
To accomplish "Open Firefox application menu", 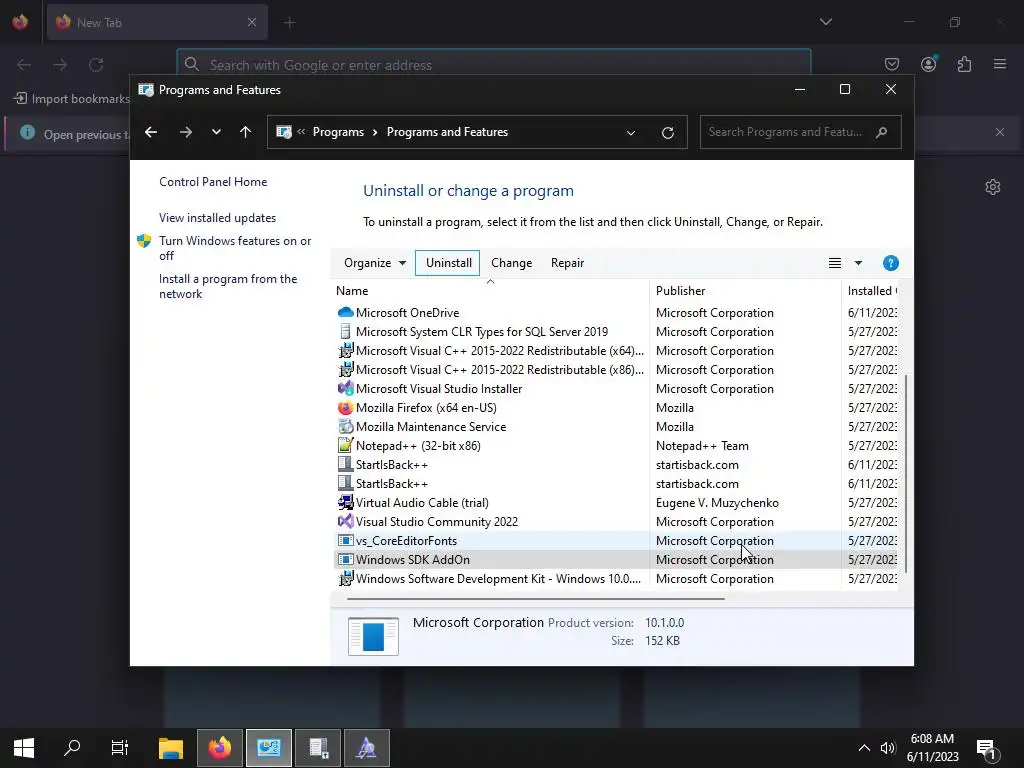I will pyautogui.click(x=1000, y=64).
